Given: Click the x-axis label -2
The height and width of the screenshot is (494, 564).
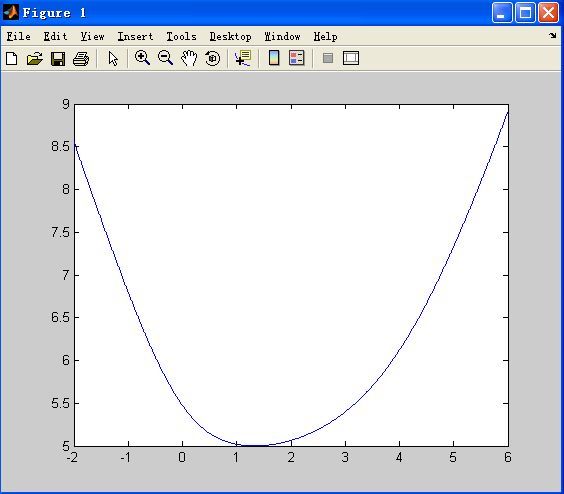Looking at the screenshot, I should [72, 457].
